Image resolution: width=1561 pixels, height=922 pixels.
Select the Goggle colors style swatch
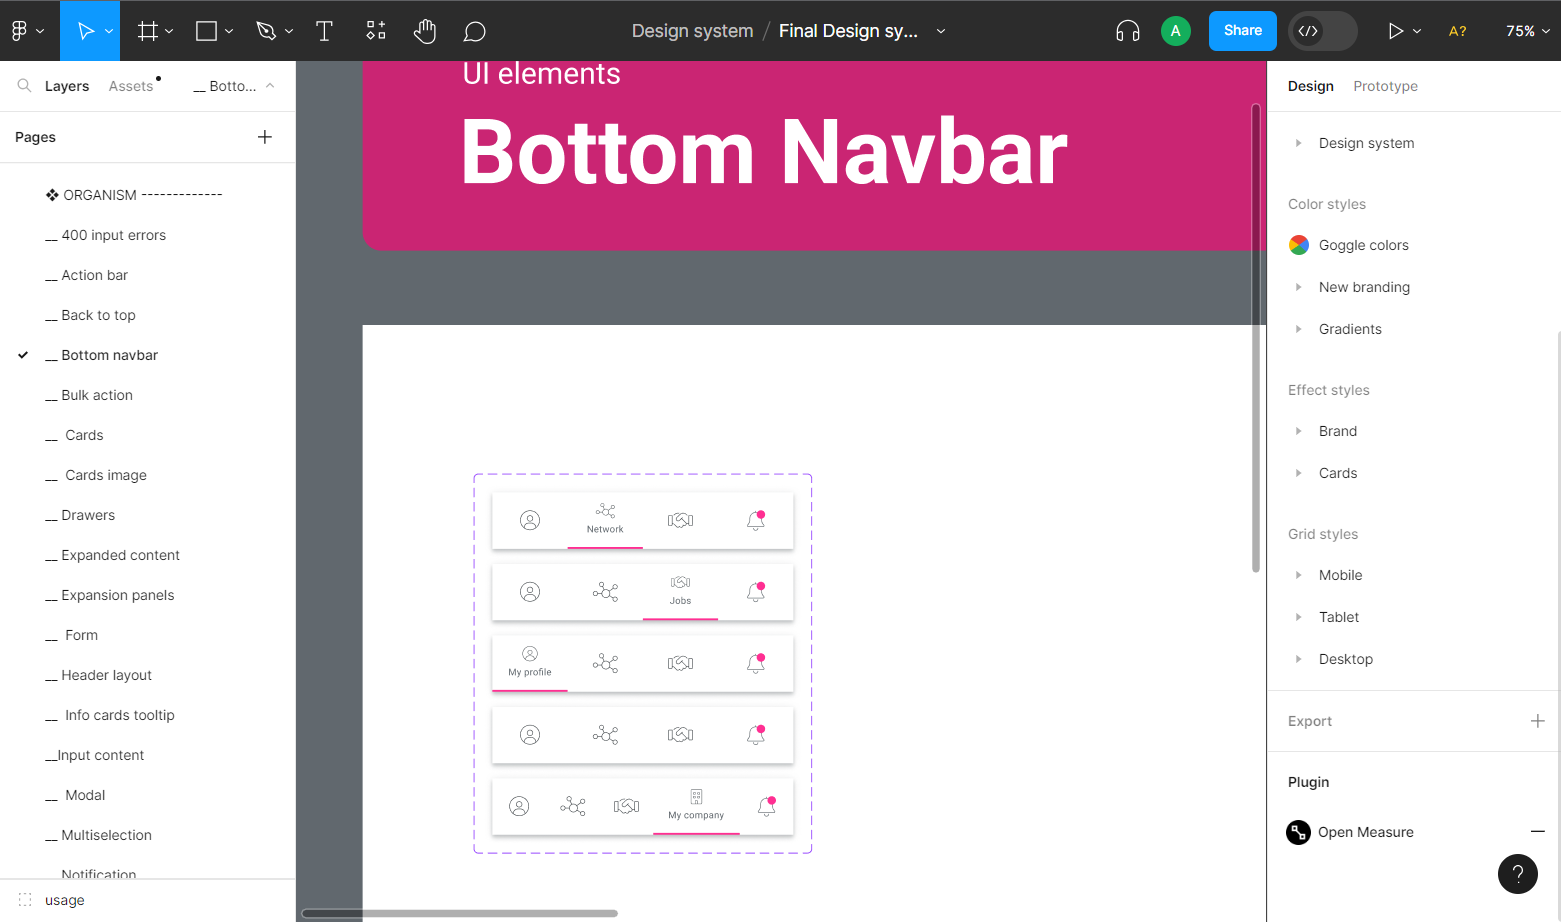(x=1299, y=245)
